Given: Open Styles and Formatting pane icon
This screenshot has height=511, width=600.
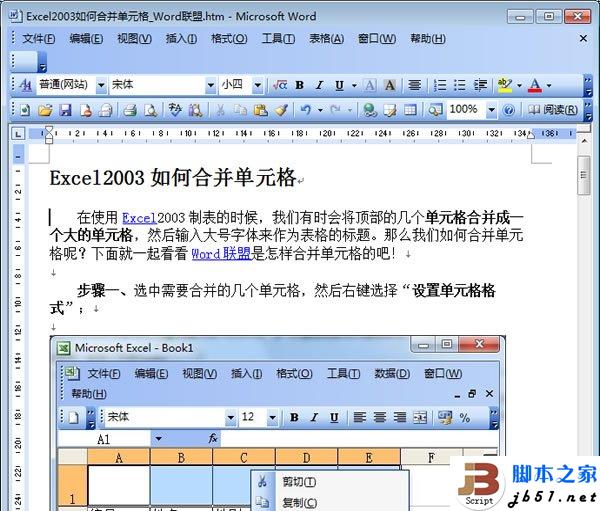Looking at the screenshot, I should pos(25,85).
